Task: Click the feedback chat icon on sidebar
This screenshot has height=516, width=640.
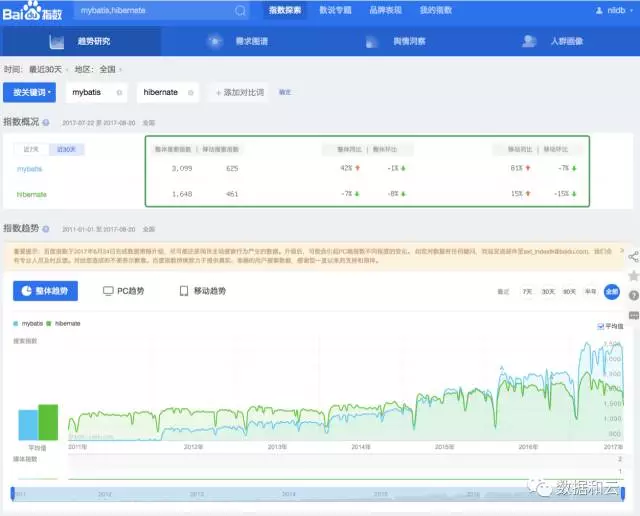Action: coord(633,315)
